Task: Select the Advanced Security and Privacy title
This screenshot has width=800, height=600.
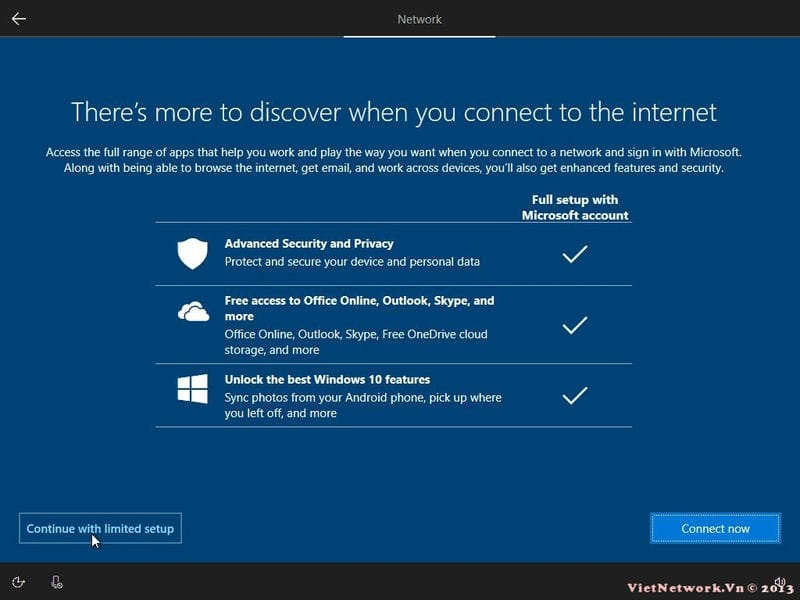Action: click(309, 243)
